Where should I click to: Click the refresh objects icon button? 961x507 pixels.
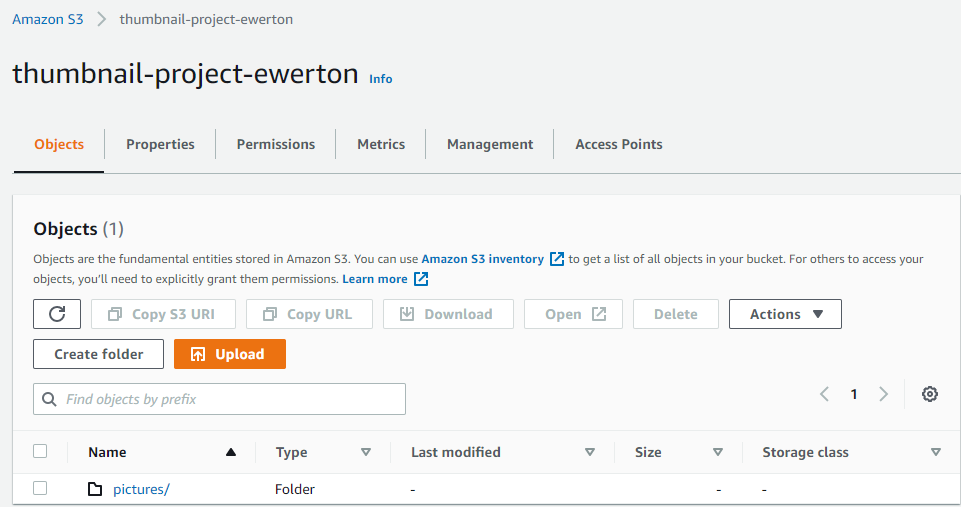pos(57,314)
